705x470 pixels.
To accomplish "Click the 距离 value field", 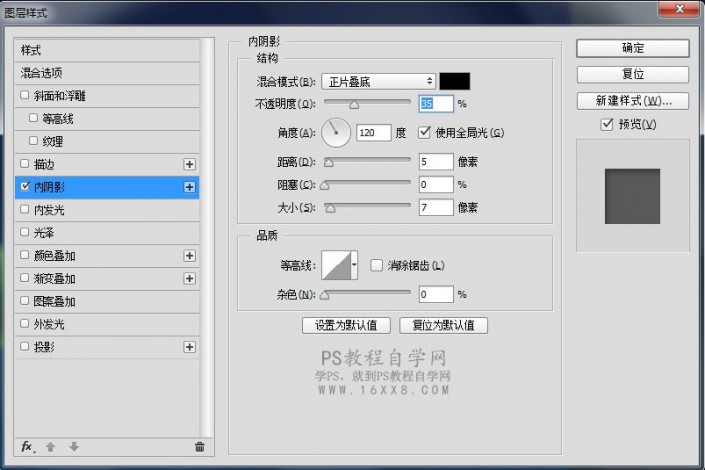I will click(x=436, y=161).
